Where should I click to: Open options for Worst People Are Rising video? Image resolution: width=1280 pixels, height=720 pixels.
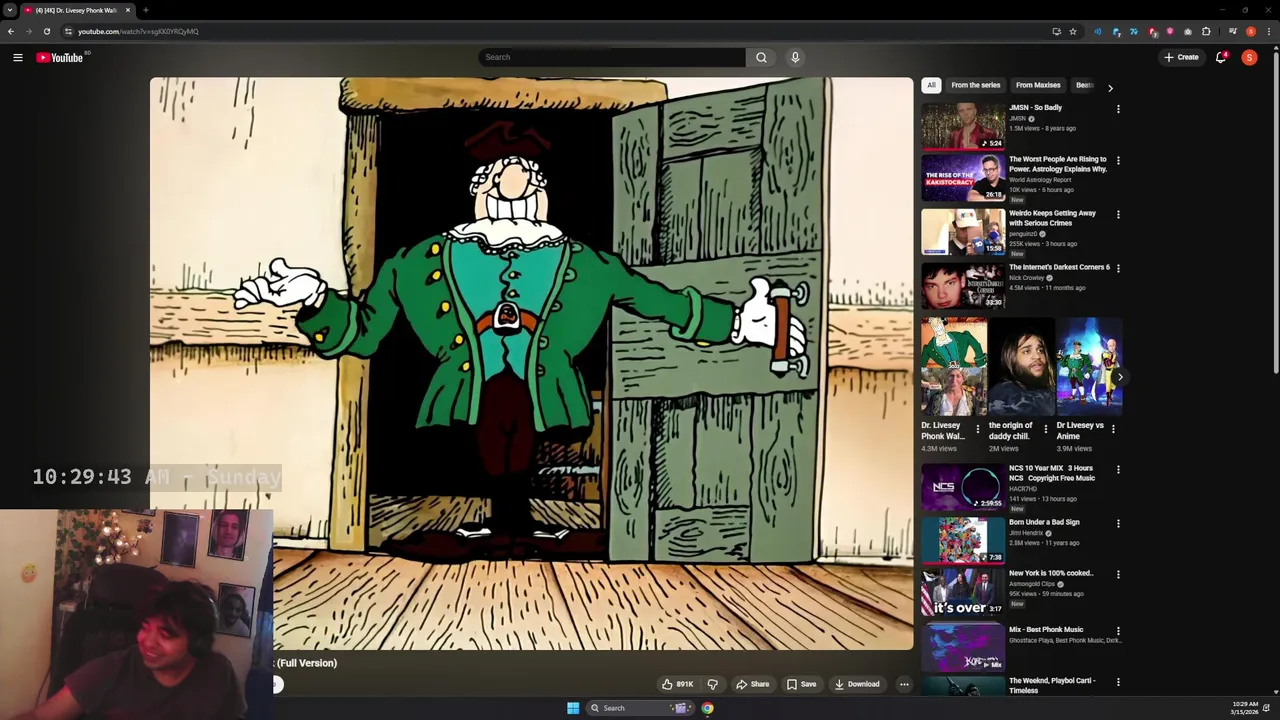[1118, 160]
